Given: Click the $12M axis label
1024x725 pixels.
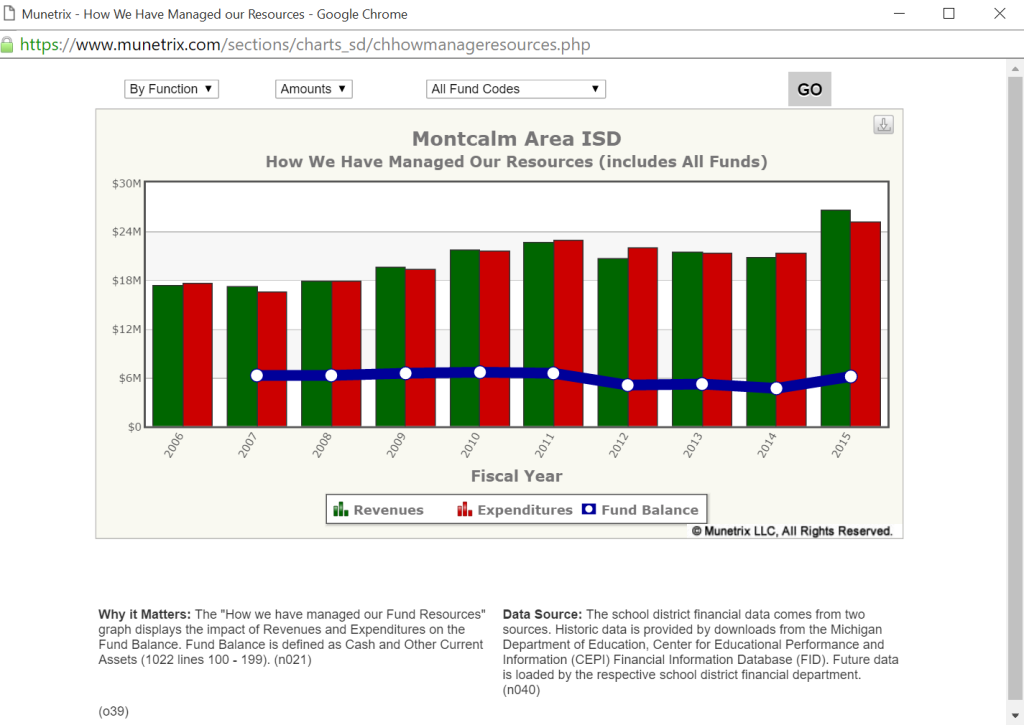Looking at the screenshot, I should (127, 329).
